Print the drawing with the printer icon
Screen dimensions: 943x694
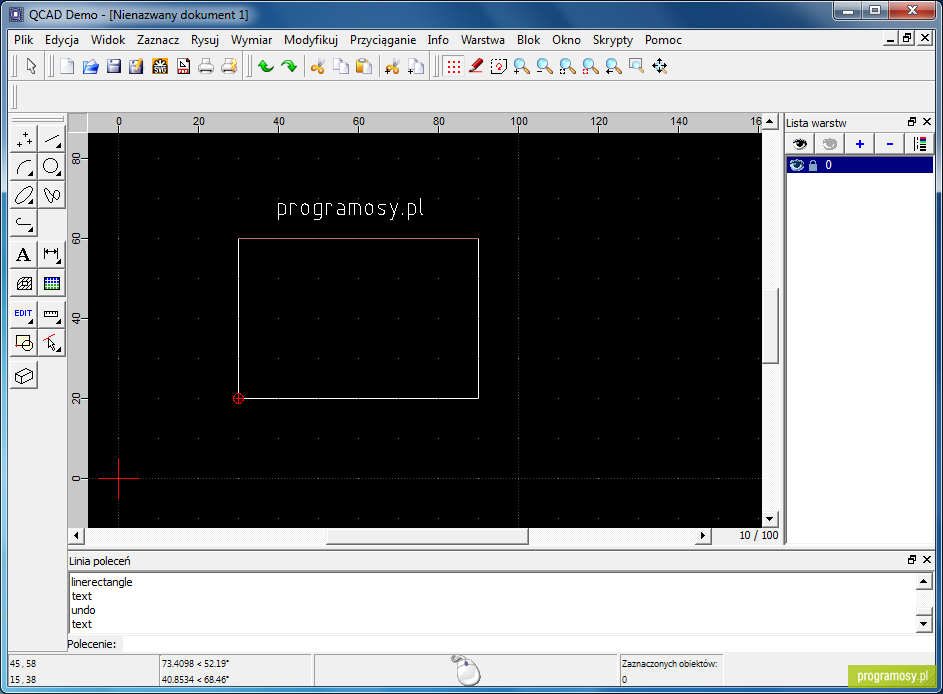(206, 66)
